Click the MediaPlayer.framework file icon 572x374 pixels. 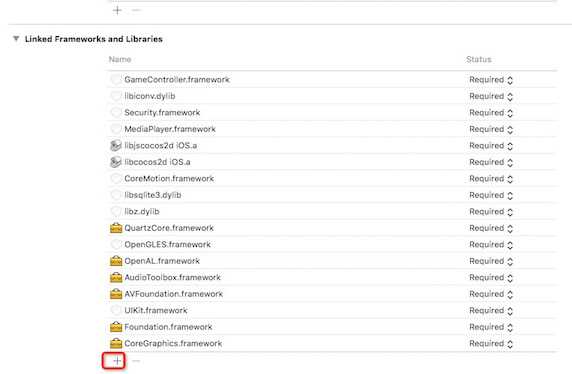[116, 129]
